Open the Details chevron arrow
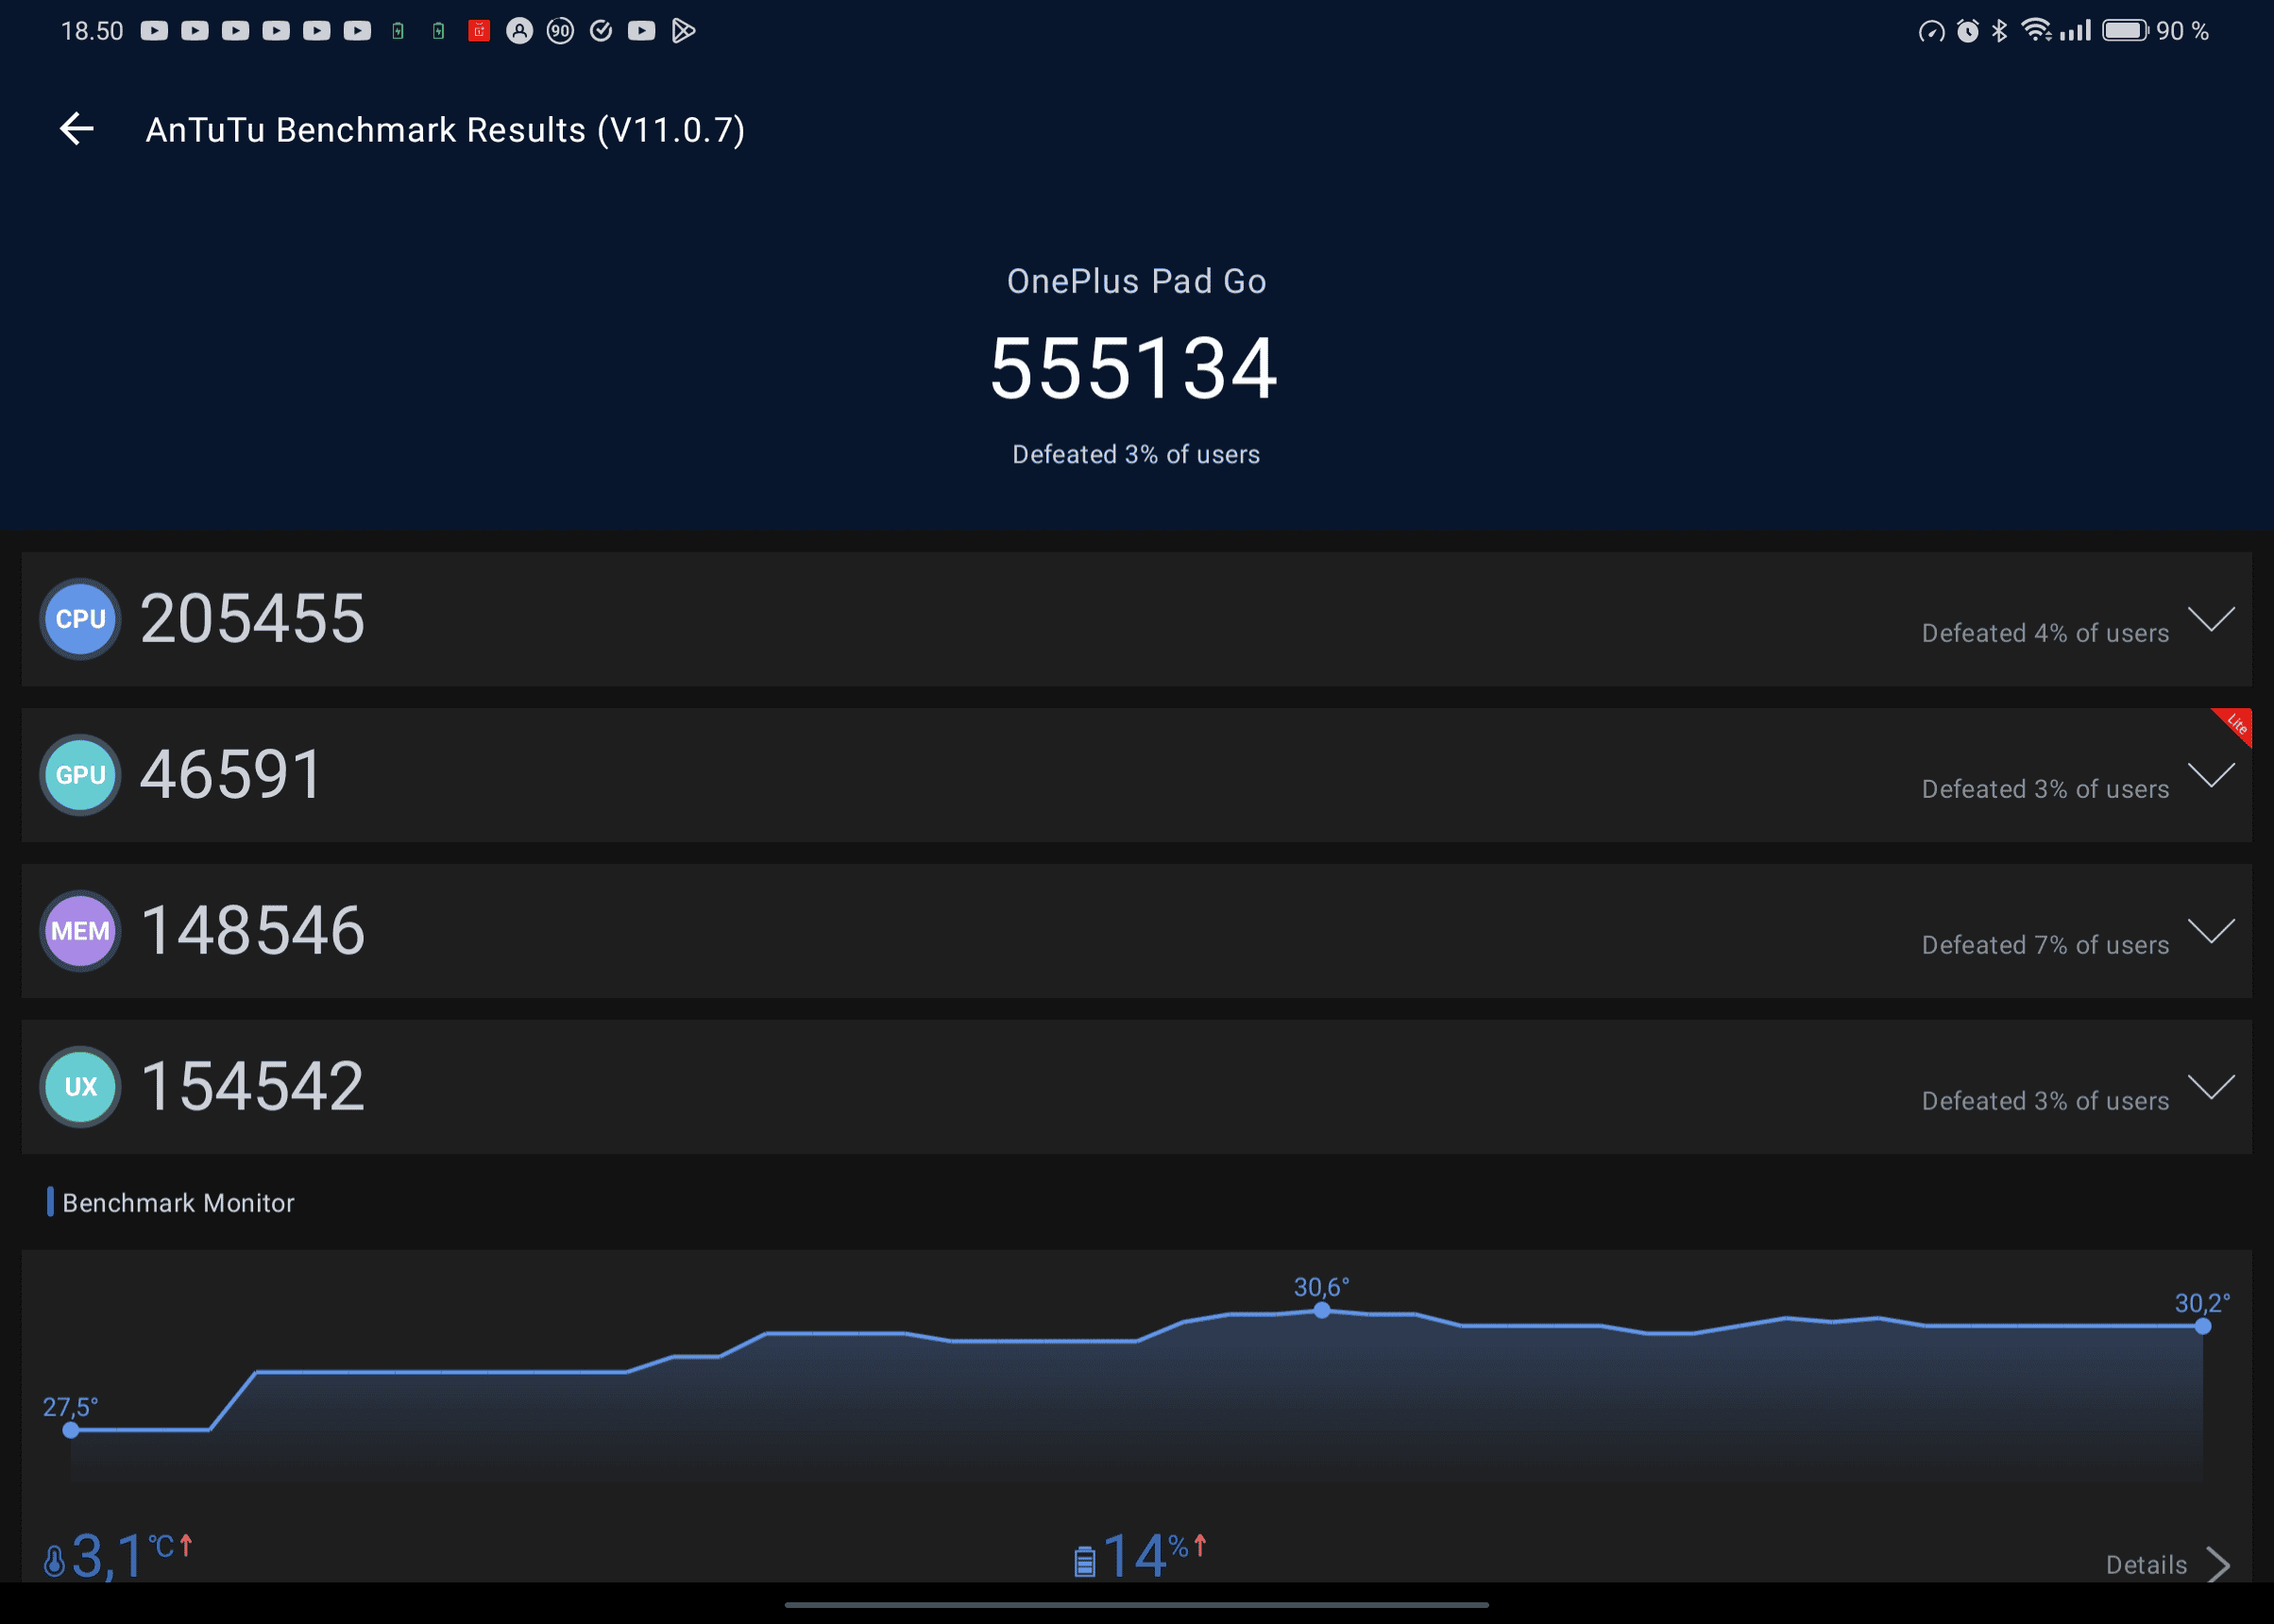2274x1624 pixels. (2218, 1565)
